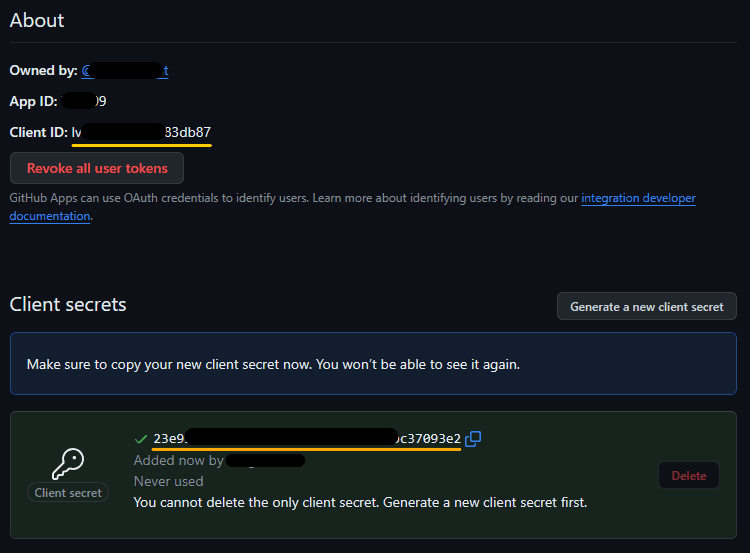Open the owner profile link after Owned by
Viewport: 750px width, 553px height.
click(x=125, y=71)
